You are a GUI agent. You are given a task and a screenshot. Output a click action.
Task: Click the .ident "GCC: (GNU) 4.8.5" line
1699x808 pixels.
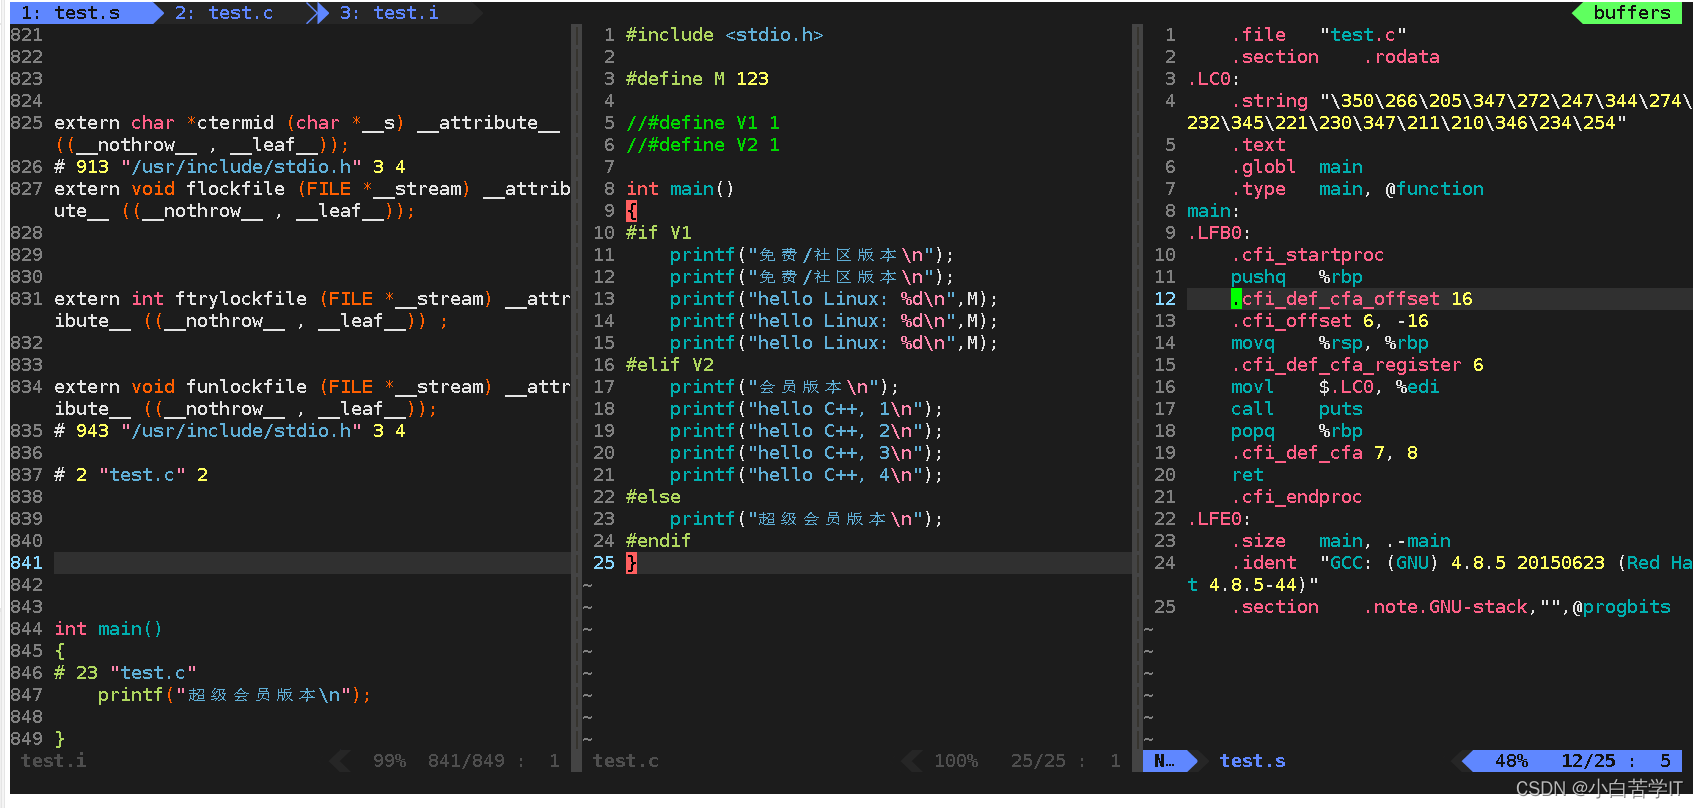click(x=1439, y=574)
